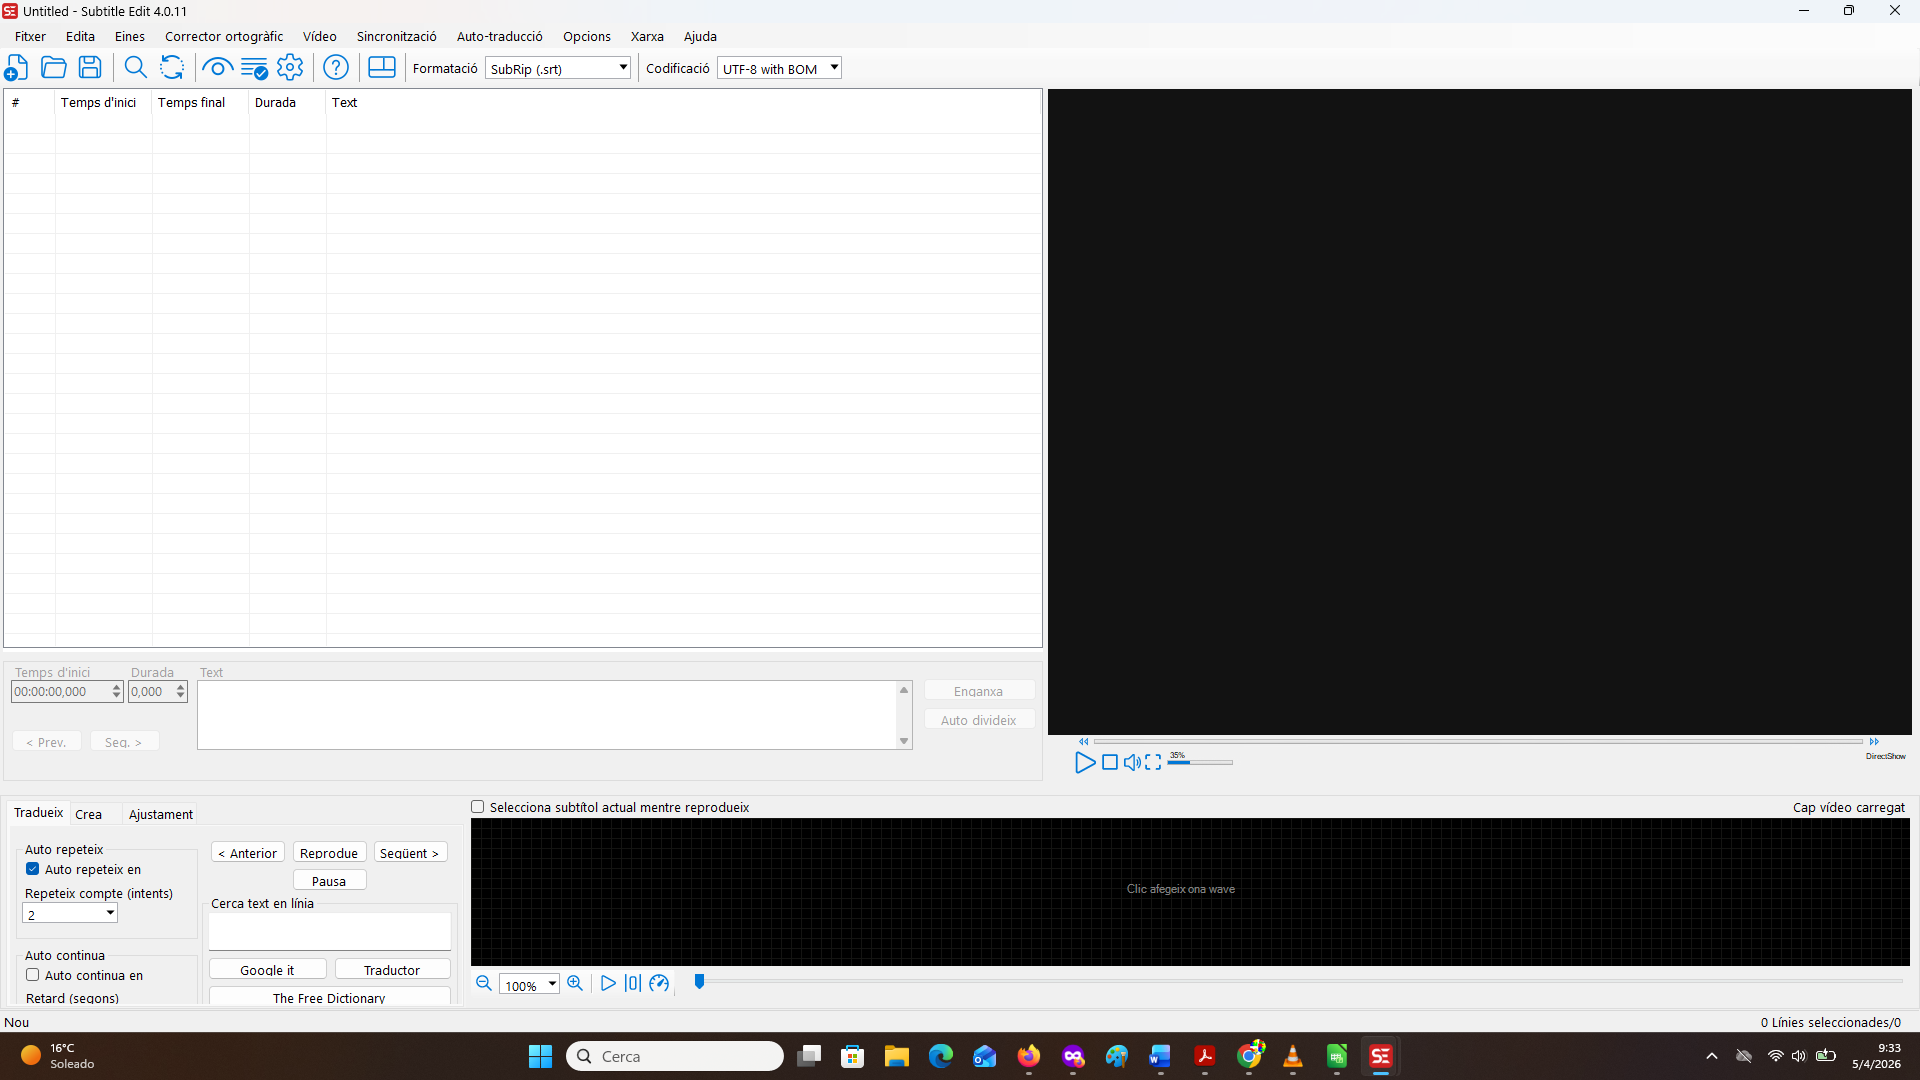Expand the Repeteix compte dropdown
The height and width of the screenshot is (1080, 1920).
[110, 914]
